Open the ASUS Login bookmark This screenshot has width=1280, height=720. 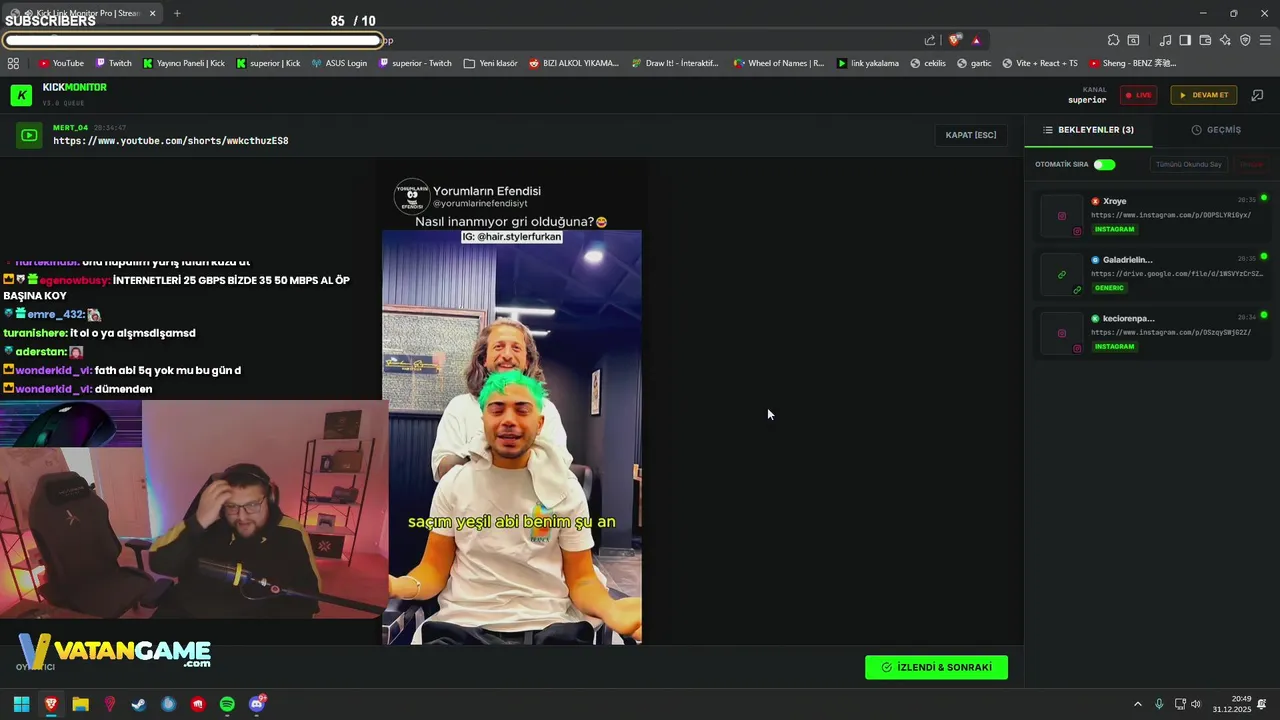pyautogui.click(x=339, y=63)
